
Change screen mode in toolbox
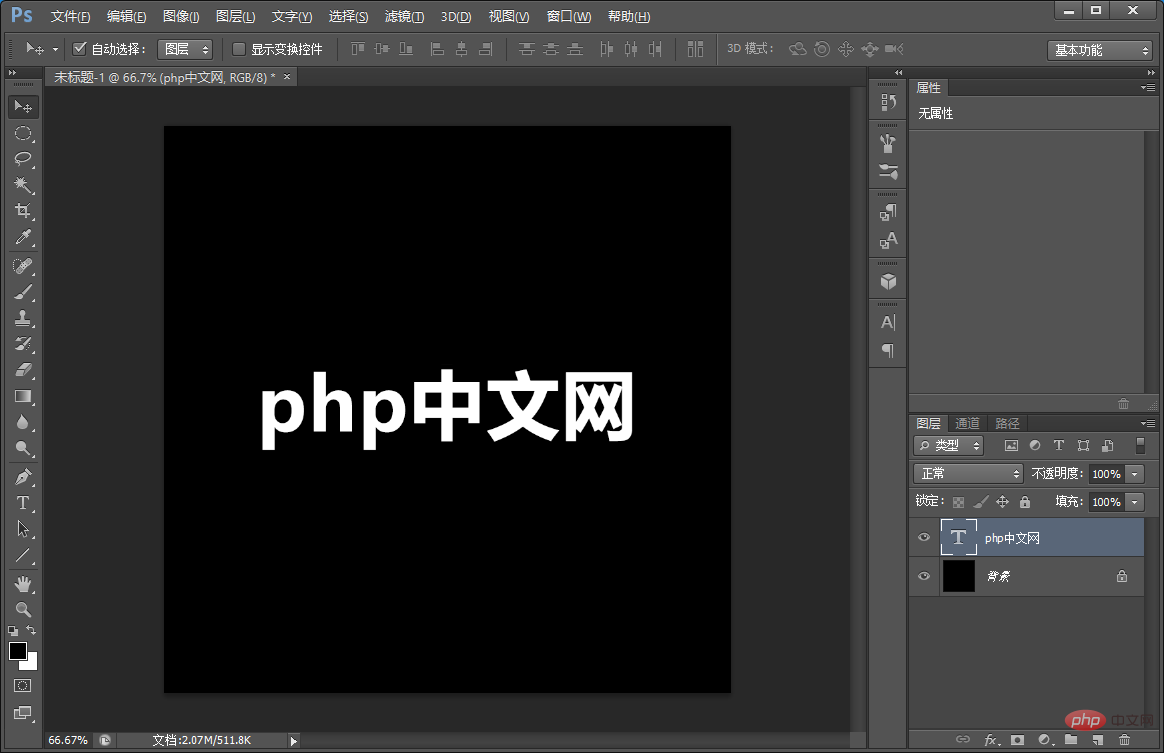point(23,713)
